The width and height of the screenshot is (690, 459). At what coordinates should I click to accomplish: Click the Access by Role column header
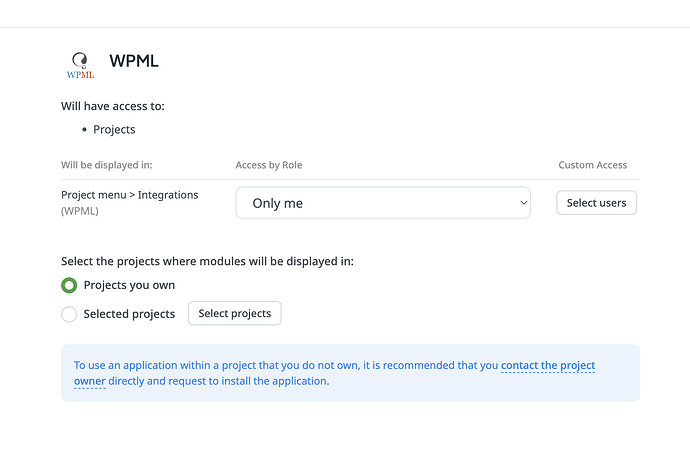point(268,165)
